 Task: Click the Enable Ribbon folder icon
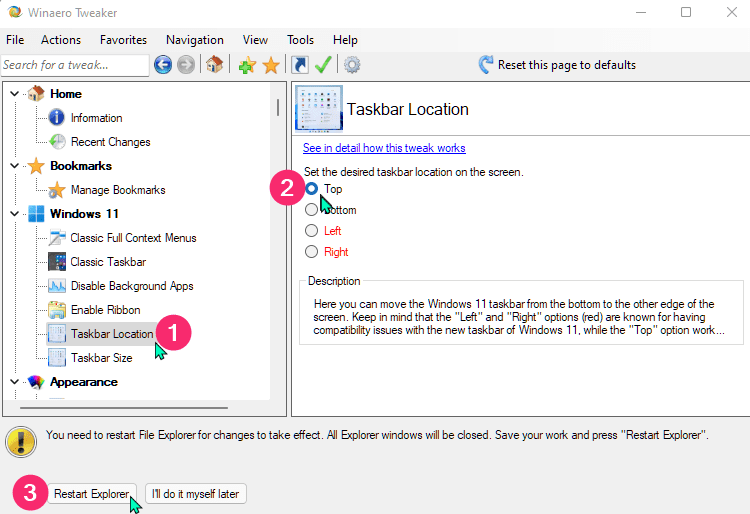(57, 310)
